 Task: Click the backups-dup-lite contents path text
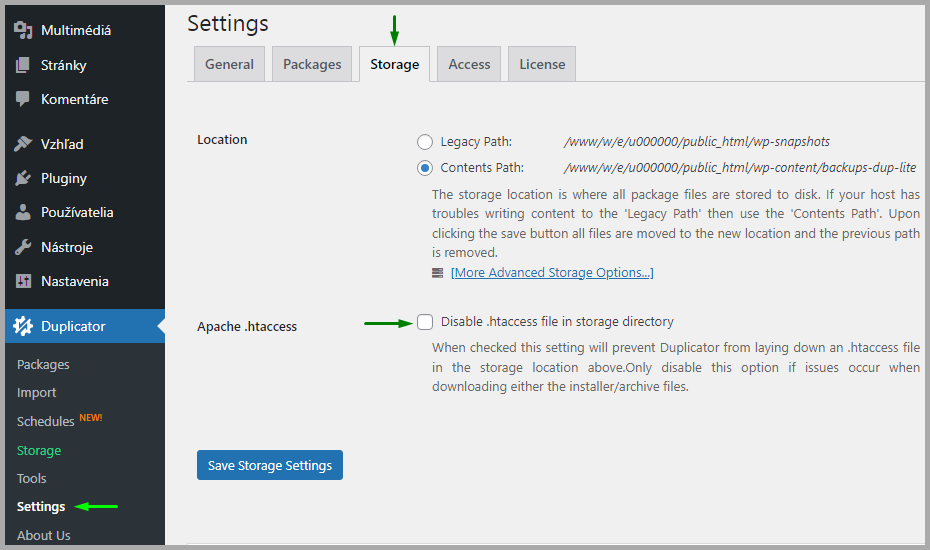pyautogui.click(x=740, y=168)
